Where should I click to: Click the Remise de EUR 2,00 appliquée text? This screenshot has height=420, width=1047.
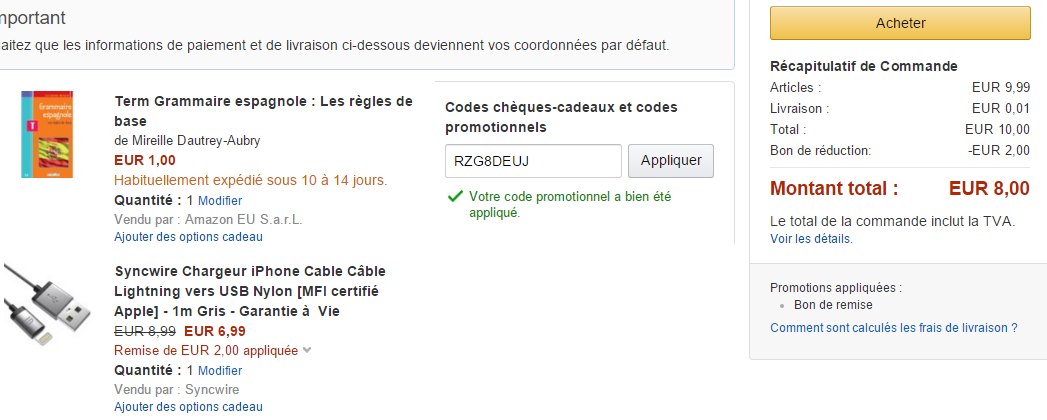(206, 350)
